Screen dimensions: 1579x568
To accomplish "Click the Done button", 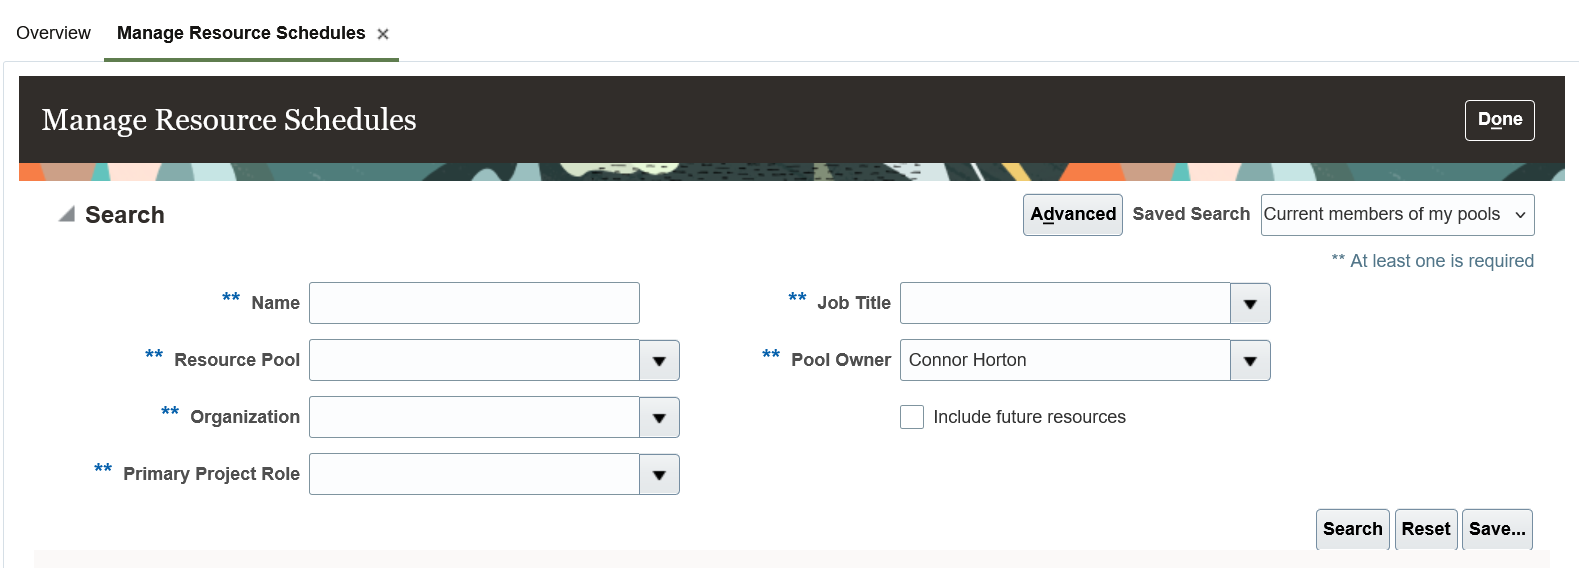I will click(x=1499, y=120).
